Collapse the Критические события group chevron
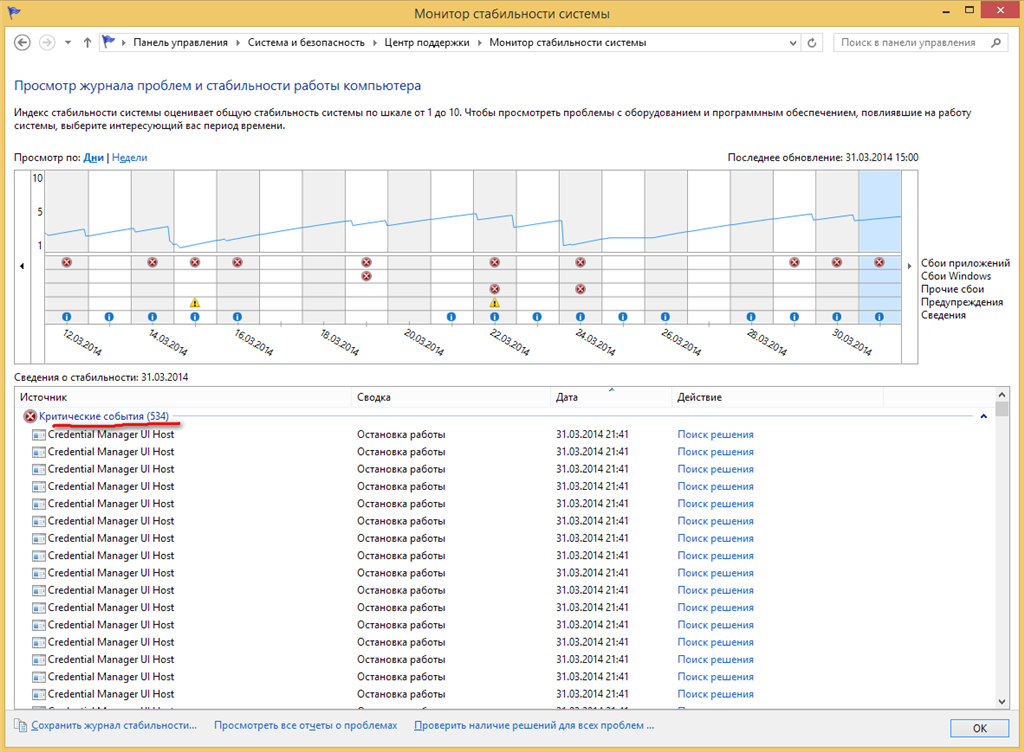The height and width of the screenshot is (752, 1024). click(x=984, y=416)
